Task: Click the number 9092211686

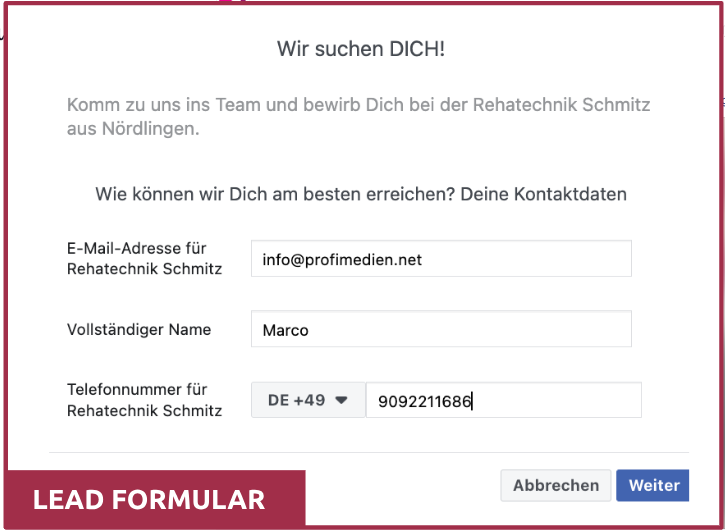Action: (x=424, y=402)
